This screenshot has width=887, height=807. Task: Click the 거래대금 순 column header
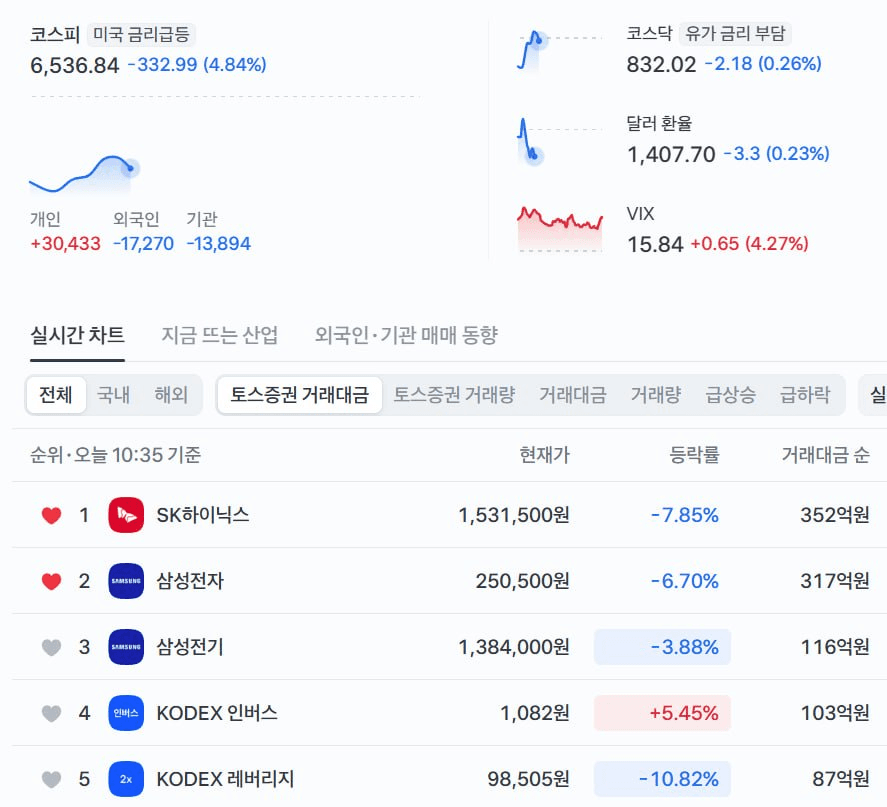coord(825,455)
